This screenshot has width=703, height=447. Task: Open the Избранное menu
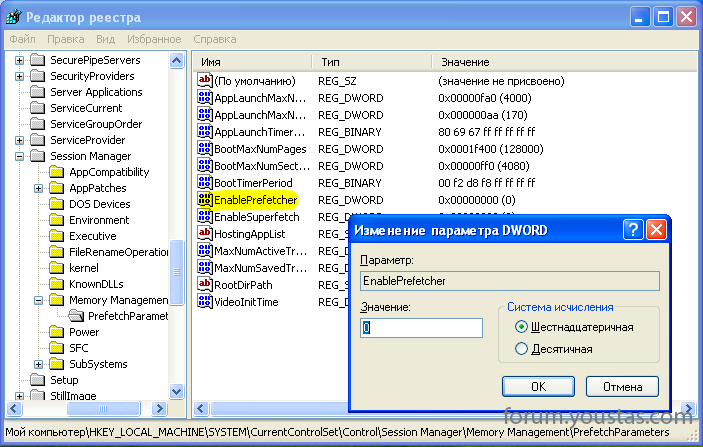[x=154, y=39]
